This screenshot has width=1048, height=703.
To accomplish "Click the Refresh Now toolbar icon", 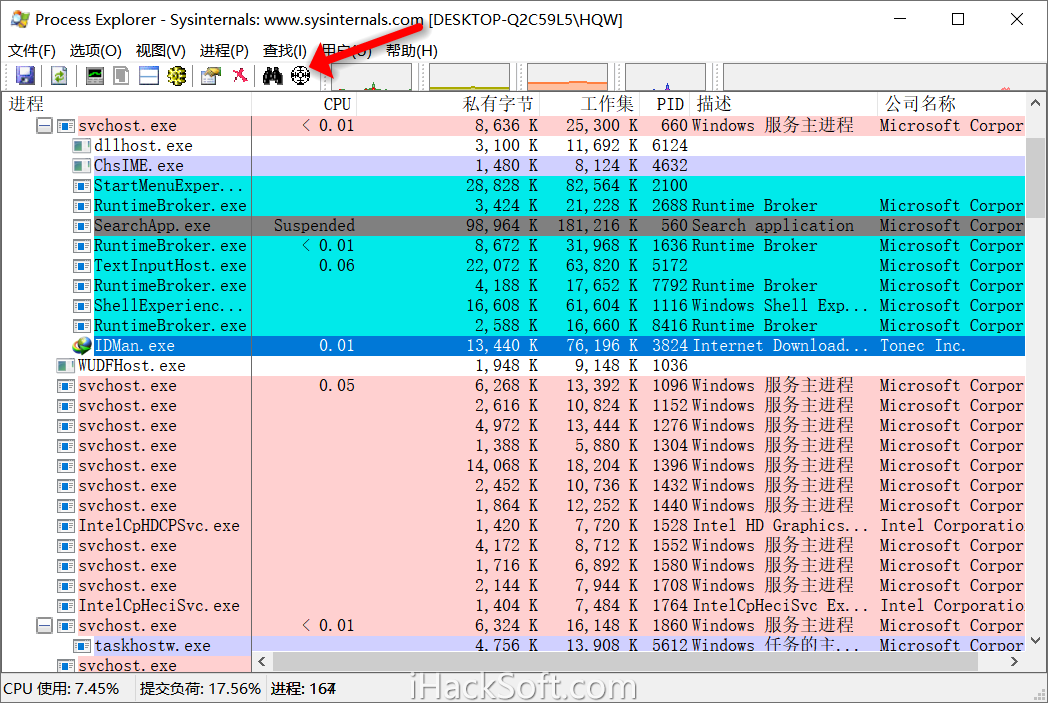I will [x=59, y=76].
